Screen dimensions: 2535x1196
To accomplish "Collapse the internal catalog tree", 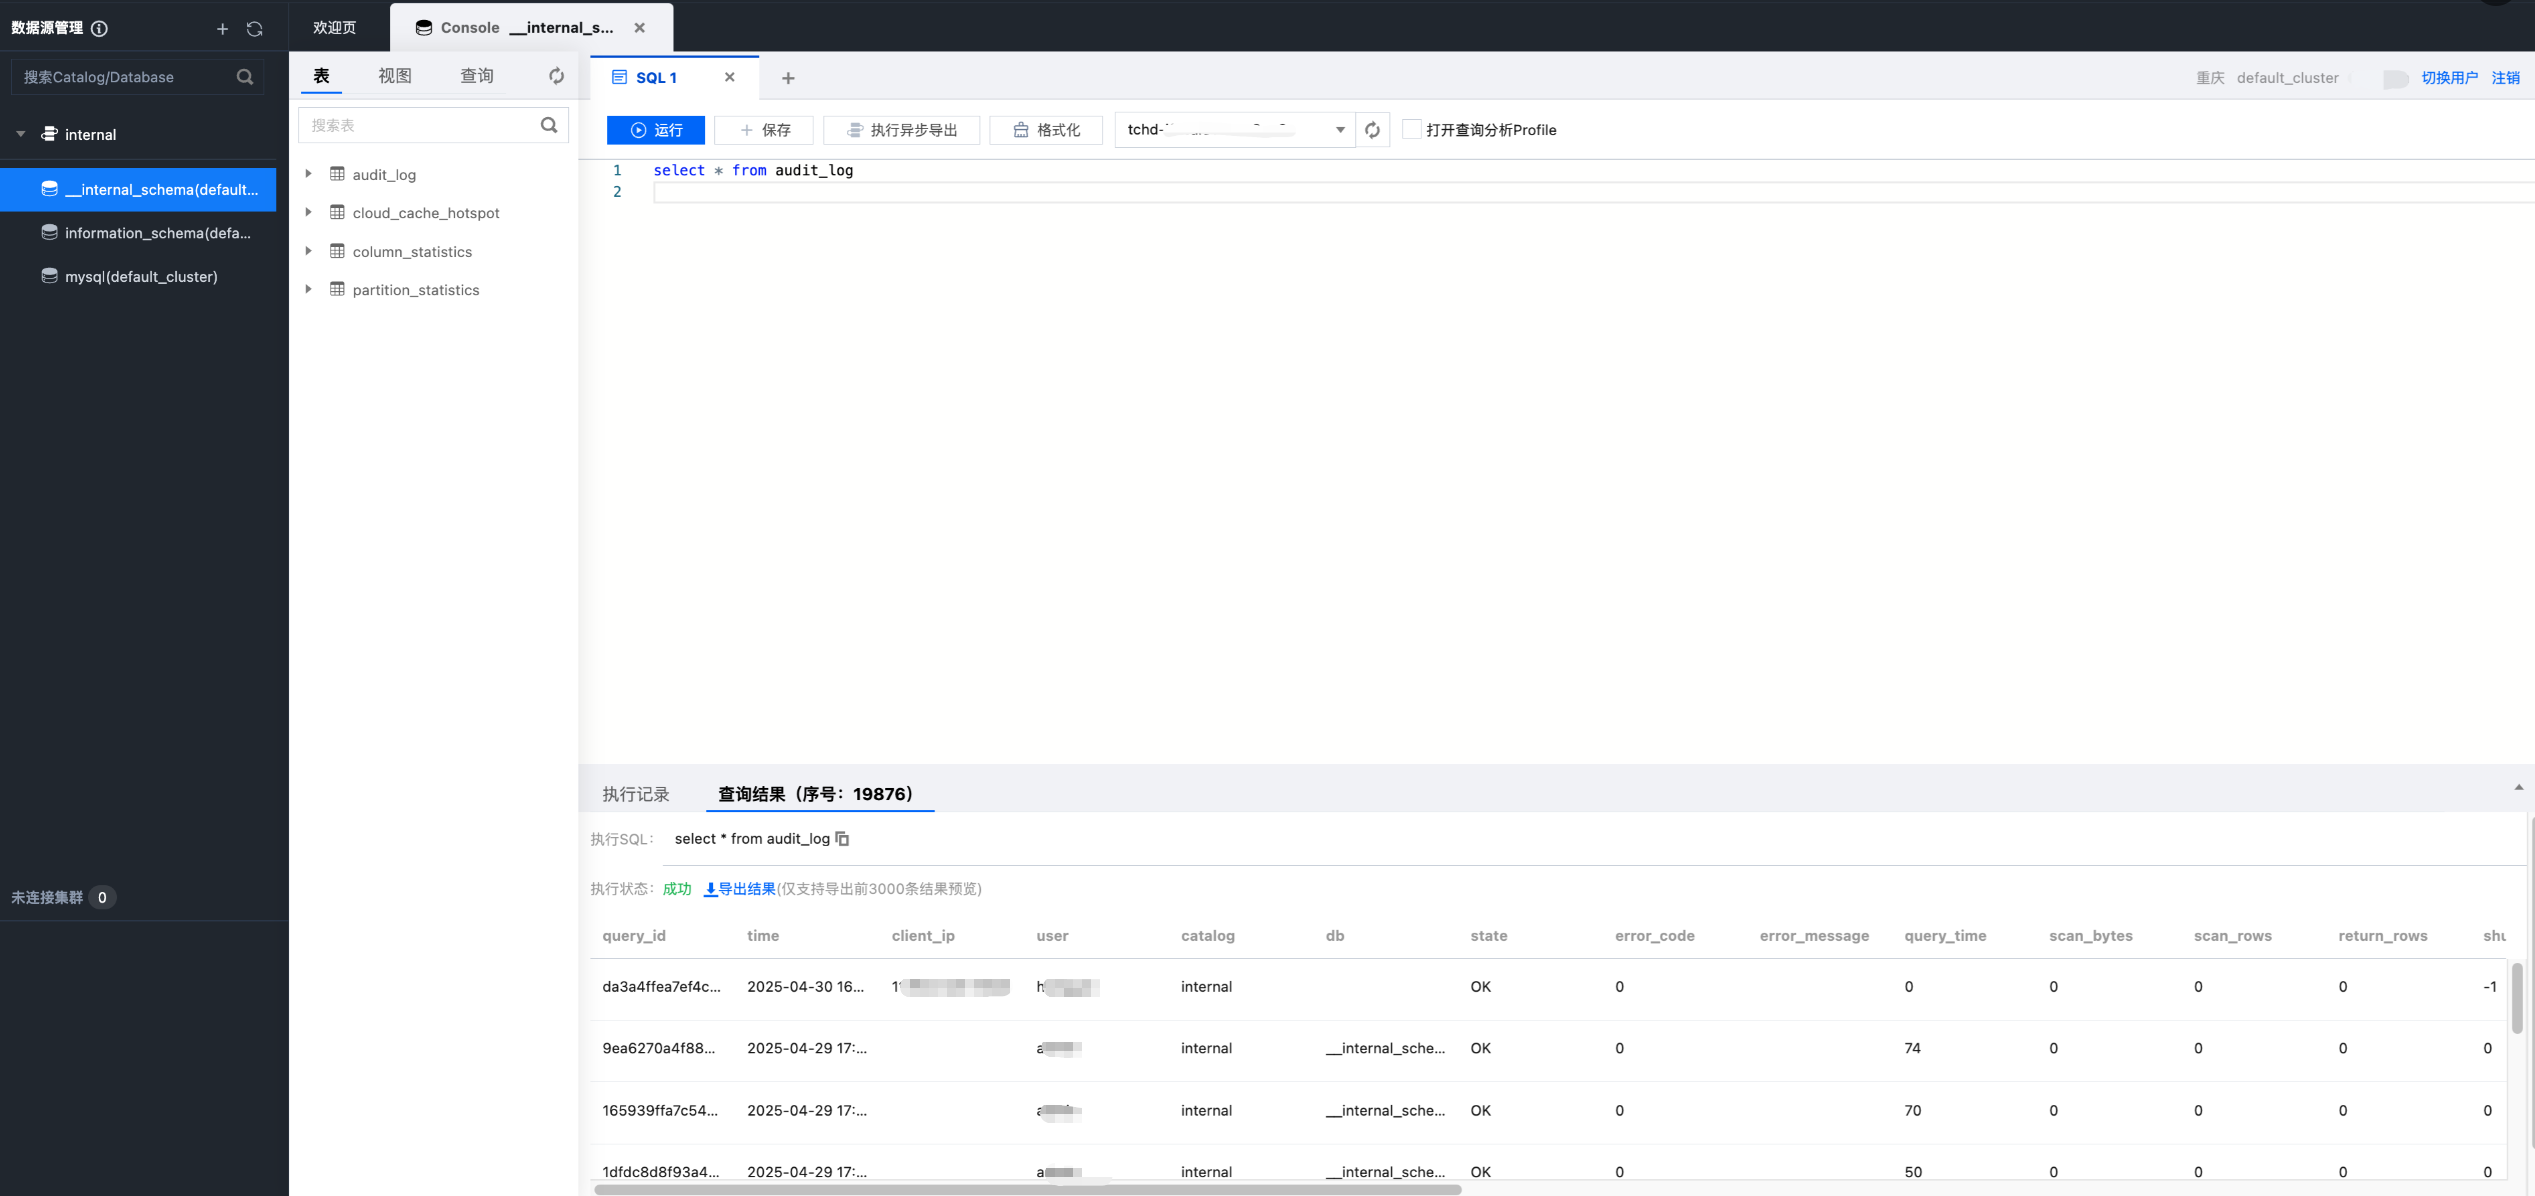I will pos(21,134).
